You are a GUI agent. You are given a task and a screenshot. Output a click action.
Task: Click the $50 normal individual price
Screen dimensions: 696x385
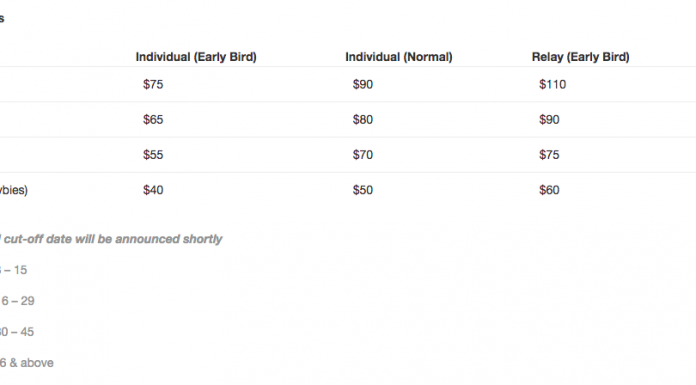[363, 190]
